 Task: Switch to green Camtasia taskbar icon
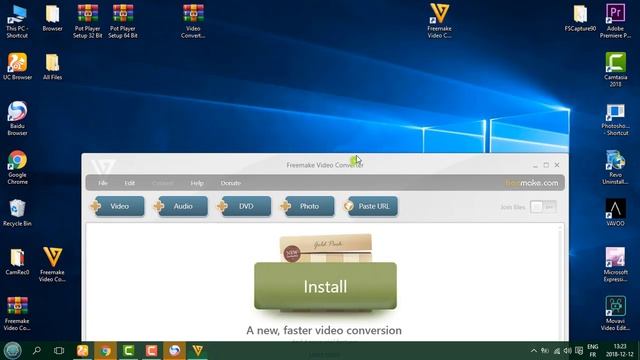point(128,350)
